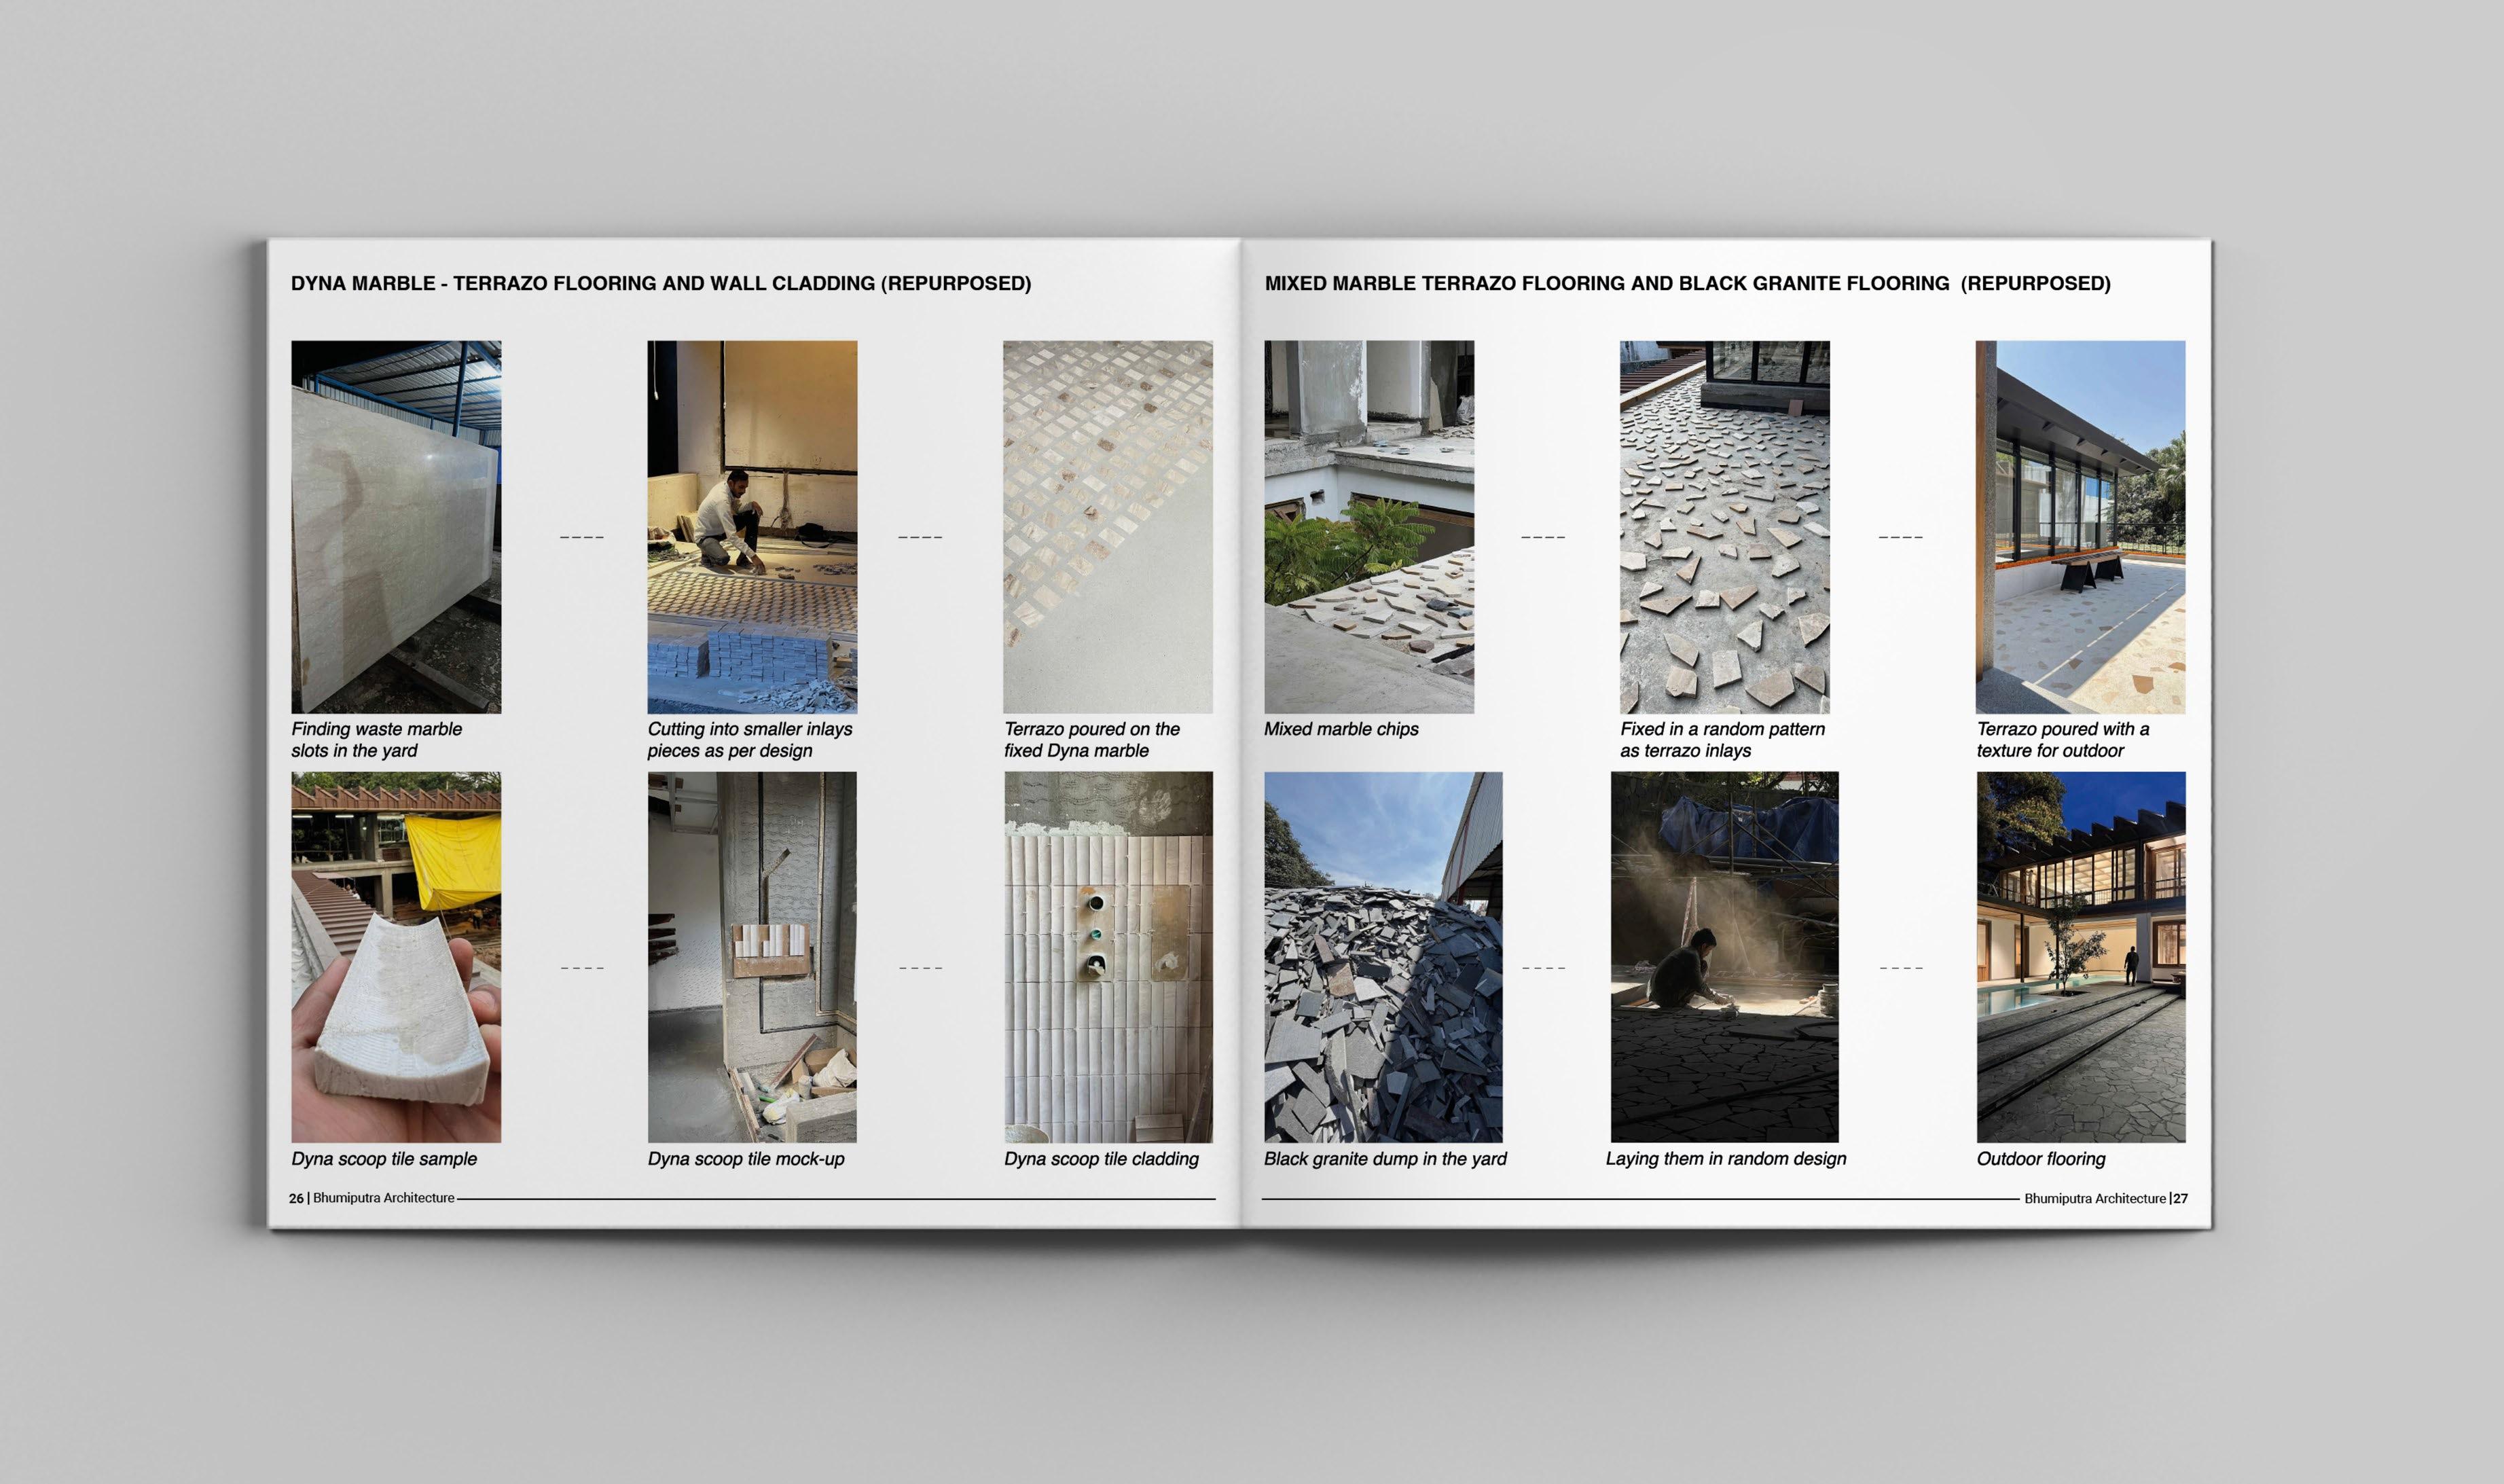This screenshot has width=2504, height=1484.
Task: Open the Dyna scoop tile cladding photo
Action: tap(1108, 956)
